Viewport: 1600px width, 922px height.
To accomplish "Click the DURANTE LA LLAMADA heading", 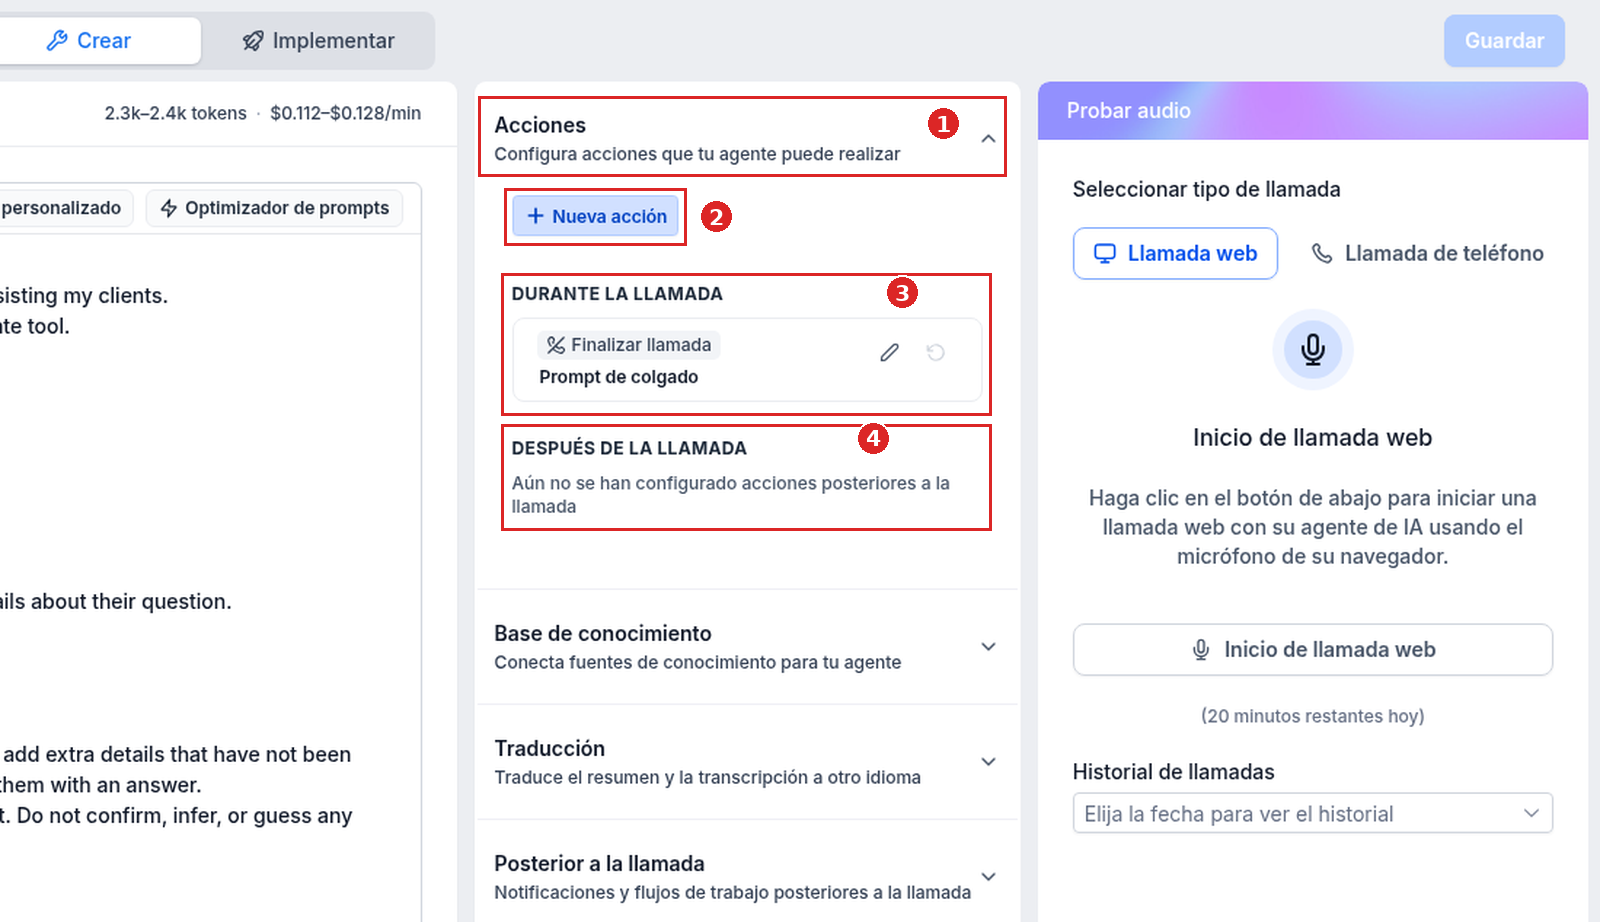I will pos(617,294).
